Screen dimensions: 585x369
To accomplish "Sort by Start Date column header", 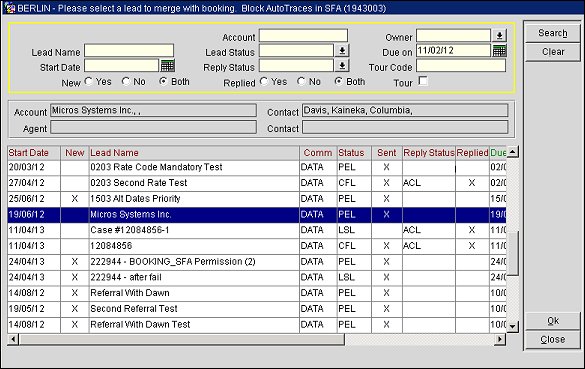I will (34, 153).
